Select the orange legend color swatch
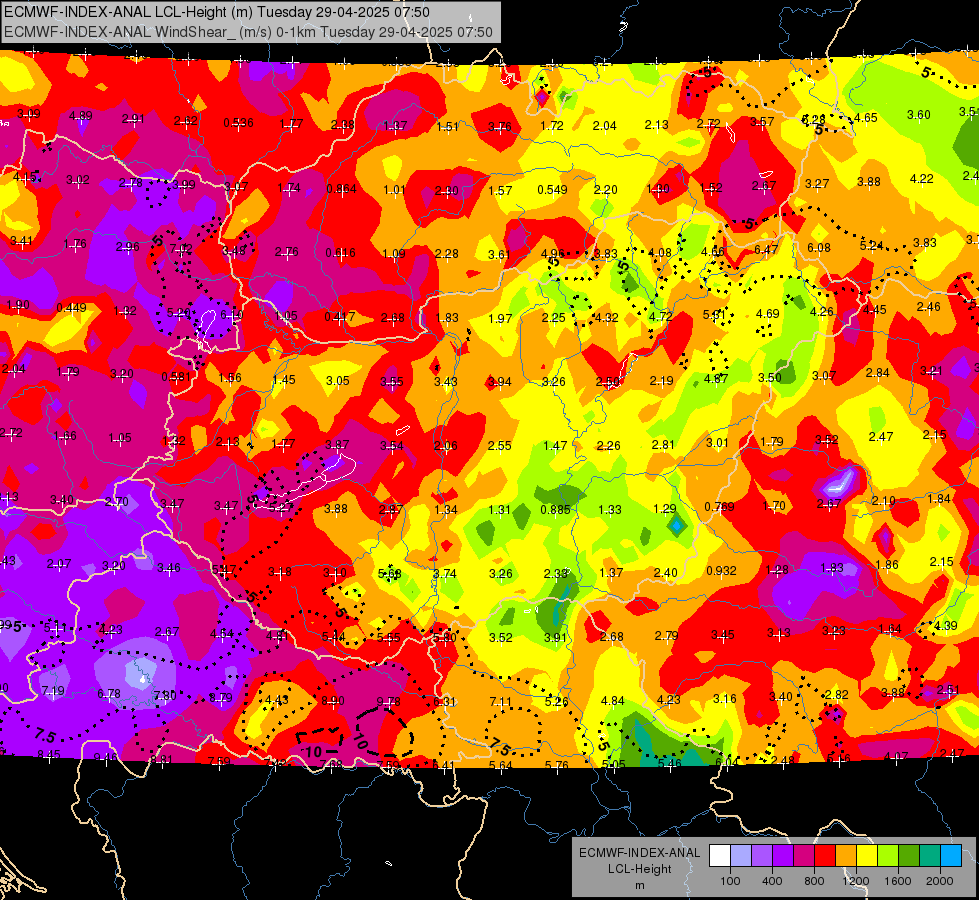The height and width of the screenshot is (900, 979). 846,856
